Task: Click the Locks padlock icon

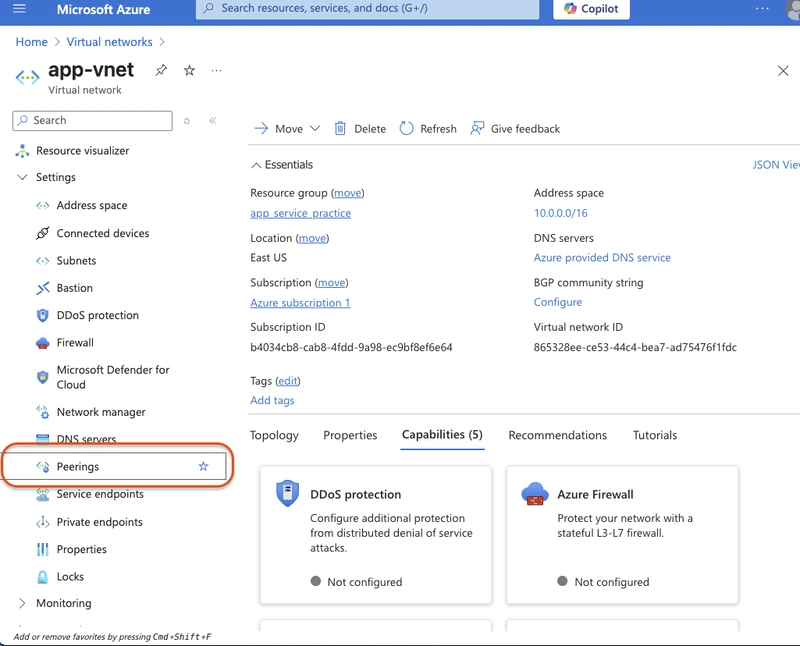Action: click(x=43, y=577)
